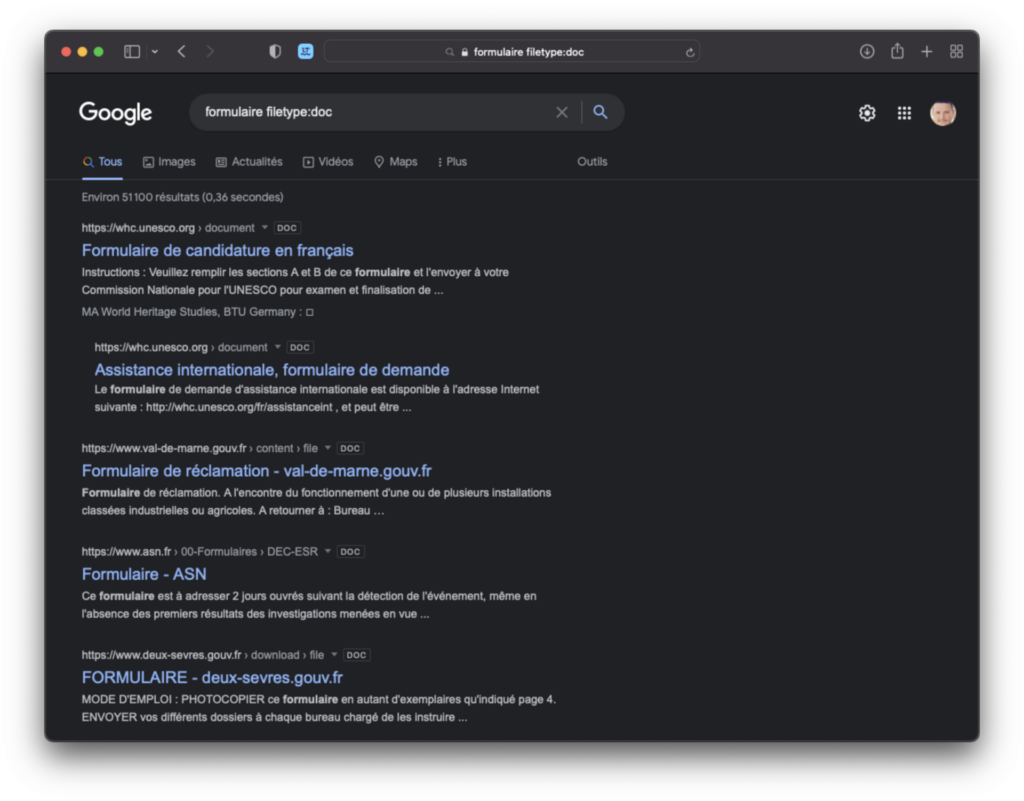Viewport: 1024px width, 801px height.
Task: Click the Google logo
Action: point(116,112)
